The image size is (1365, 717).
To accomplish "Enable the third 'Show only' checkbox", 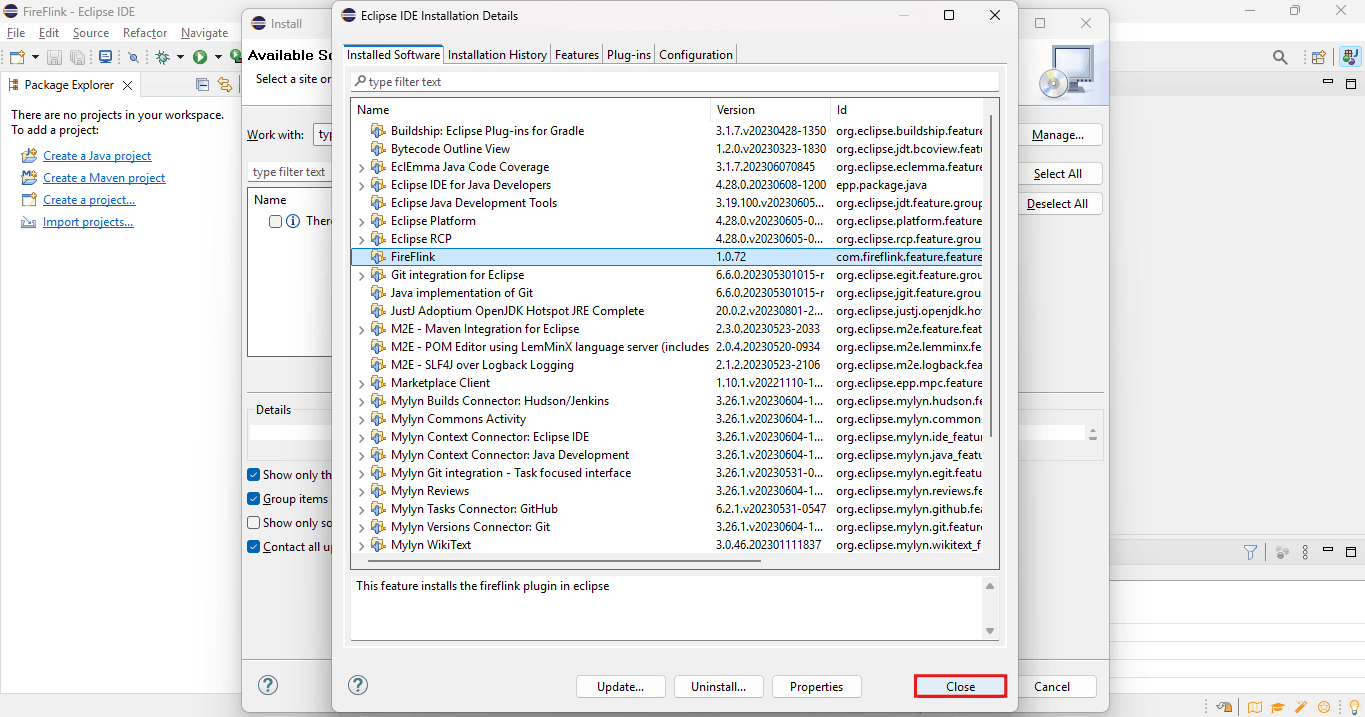I will pos(253,523).
